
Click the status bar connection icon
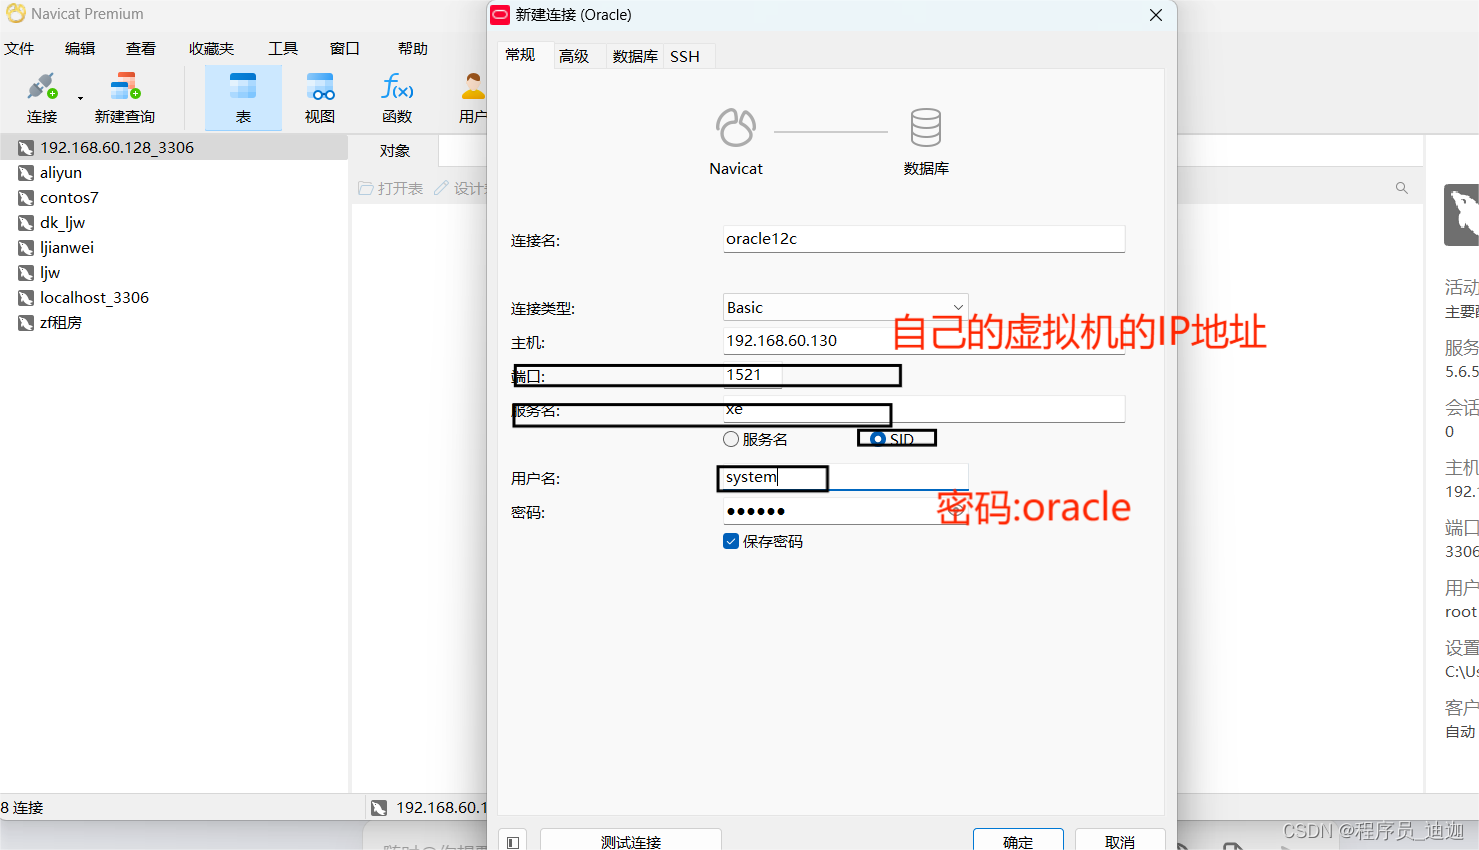point(379,808)
